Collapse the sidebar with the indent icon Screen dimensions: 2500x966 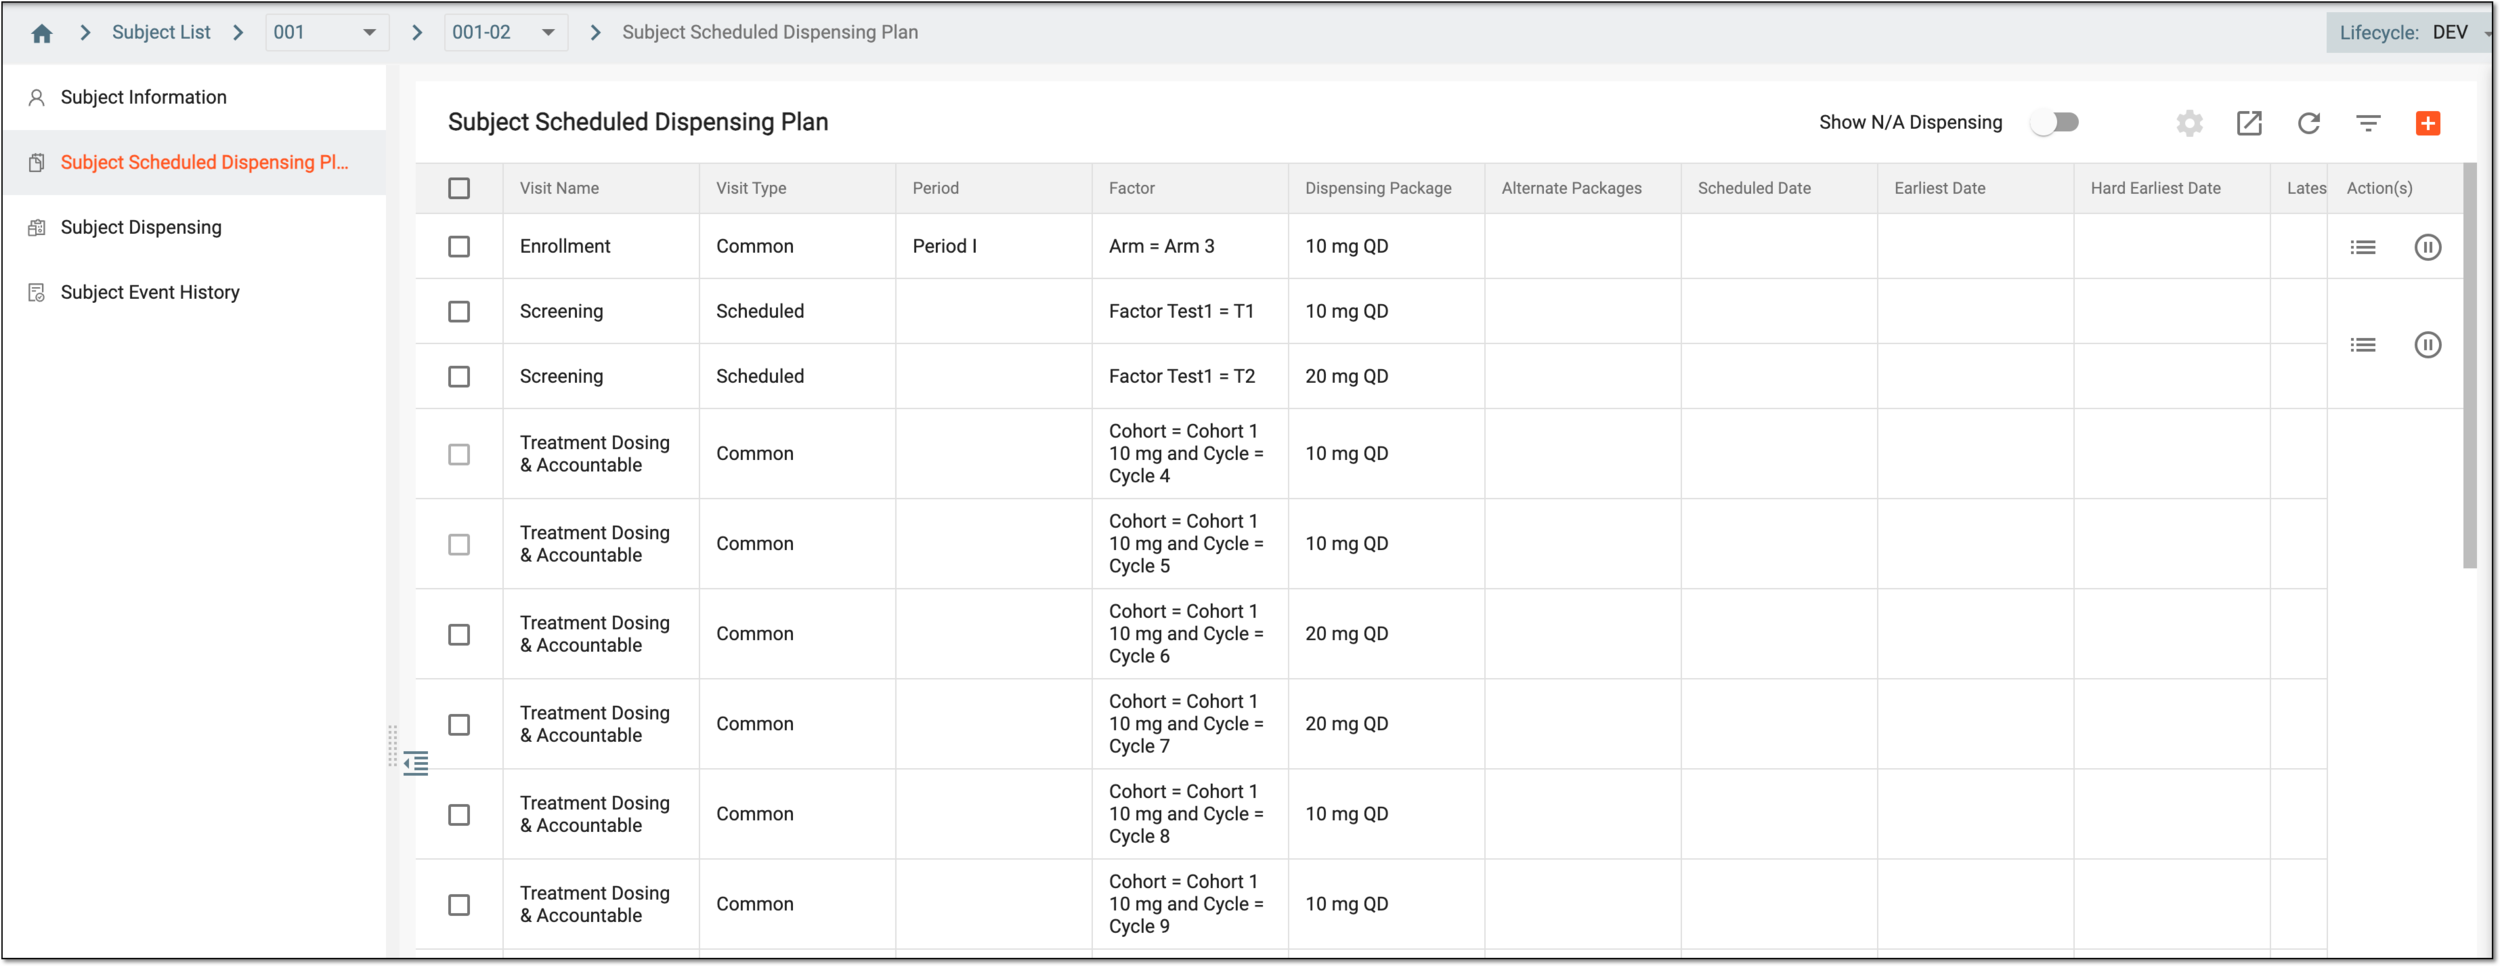[x=416, y=763]
